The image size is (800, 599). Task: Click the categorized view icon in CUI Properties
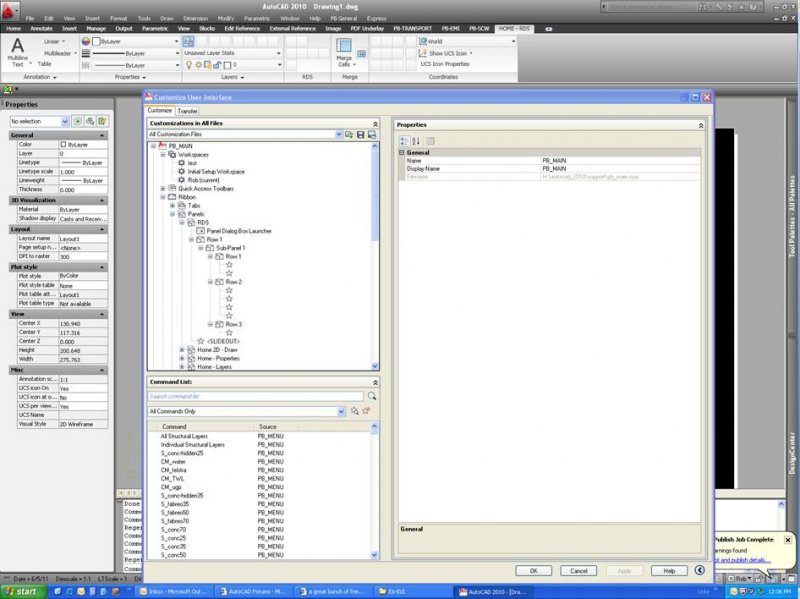coord(404,141)
